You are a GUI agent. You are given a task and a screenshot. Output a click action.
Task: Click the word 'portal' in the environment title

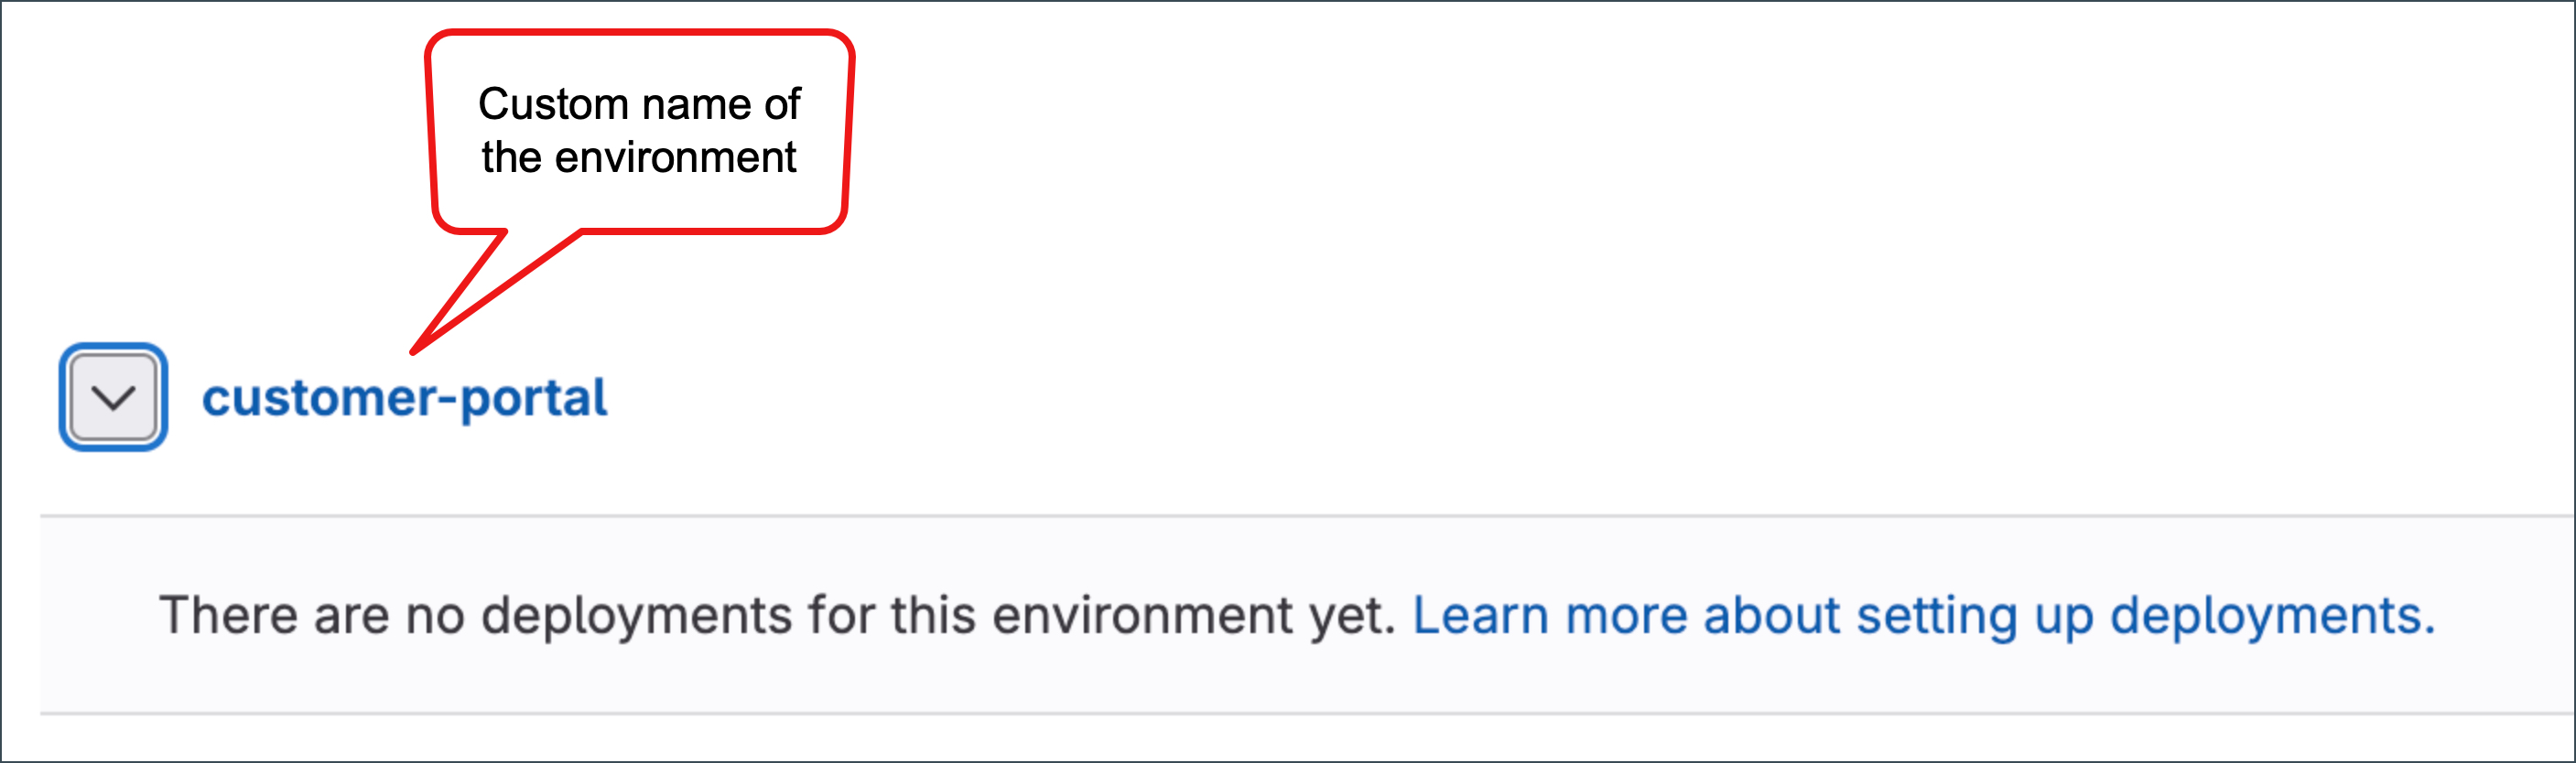click(534, 398)
